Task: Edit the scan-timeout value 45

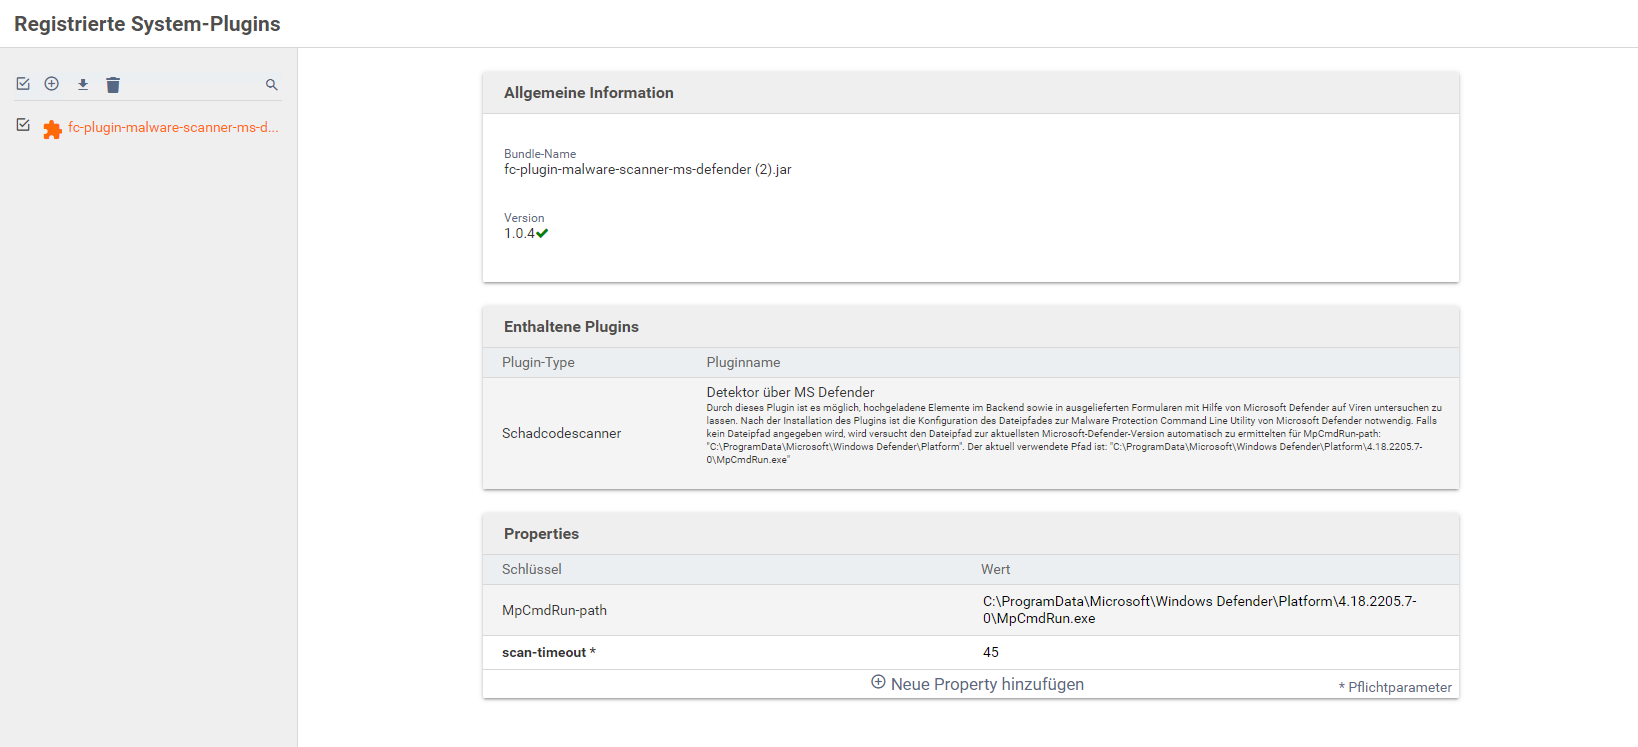Action: (991, 652)
